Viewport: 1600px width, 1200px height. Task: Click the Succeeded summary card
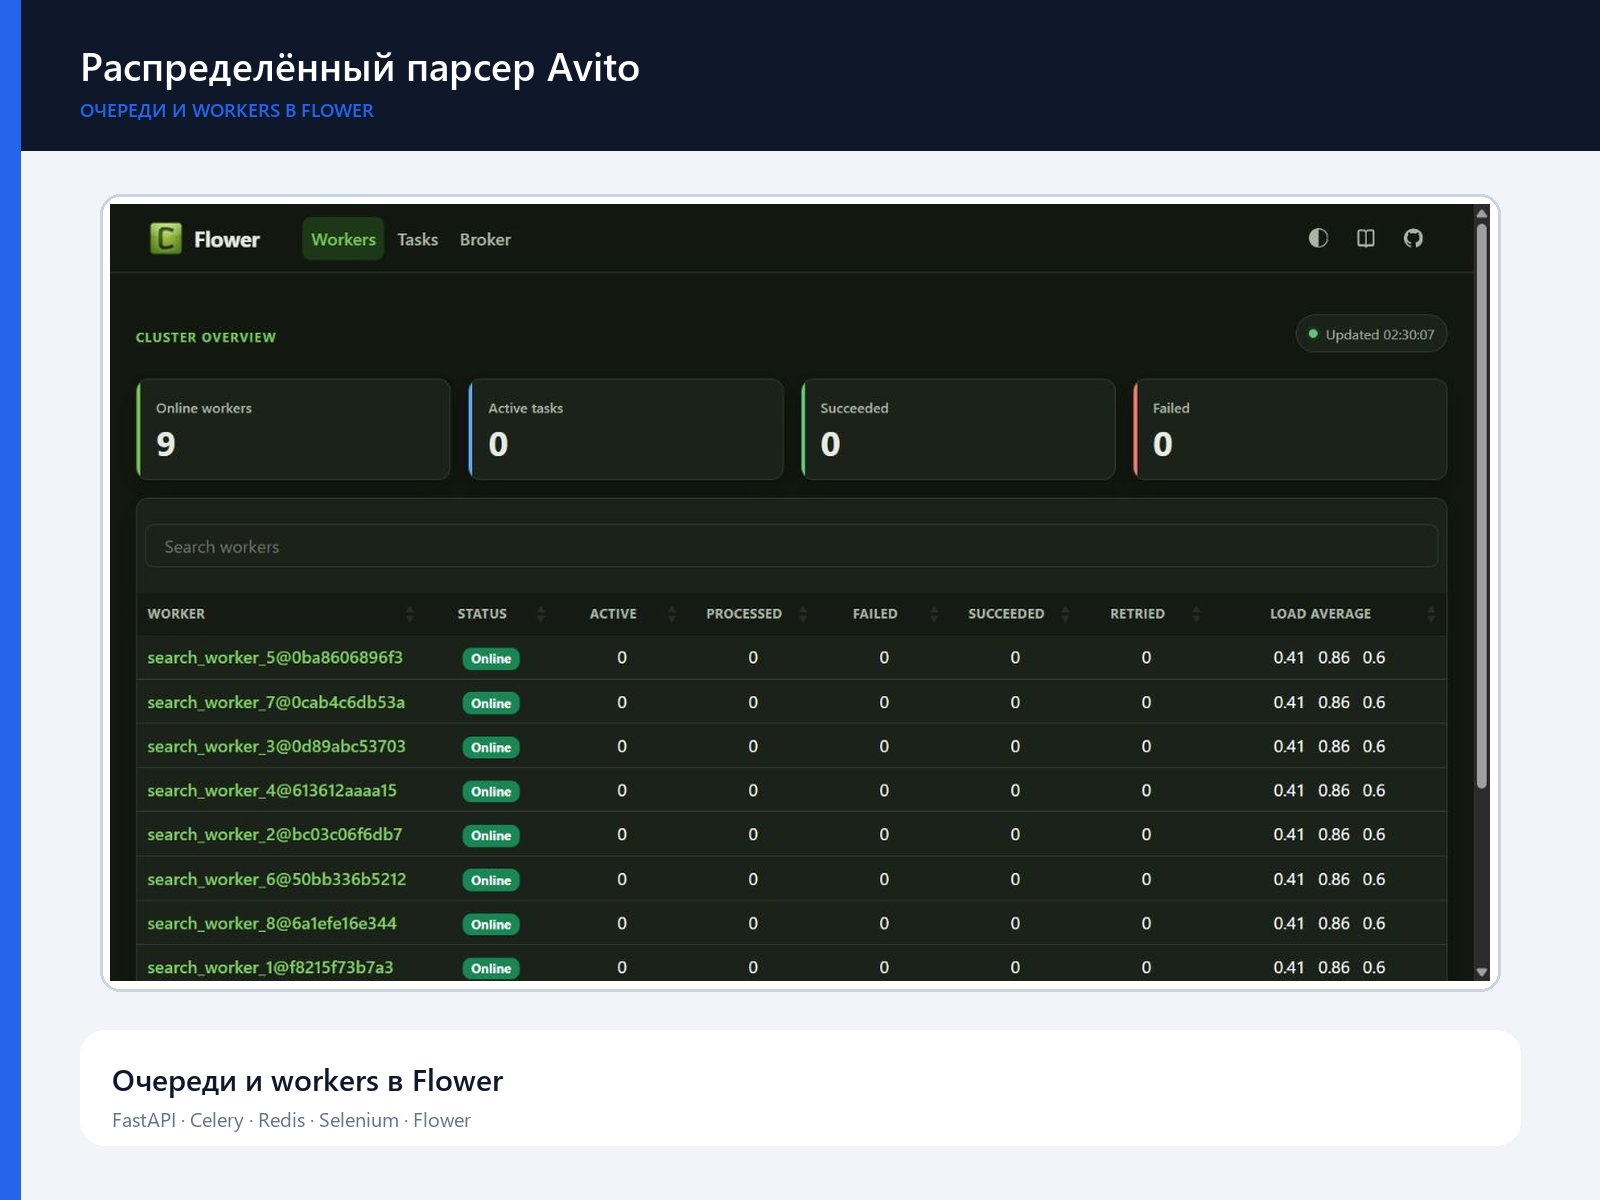point(958,429)
